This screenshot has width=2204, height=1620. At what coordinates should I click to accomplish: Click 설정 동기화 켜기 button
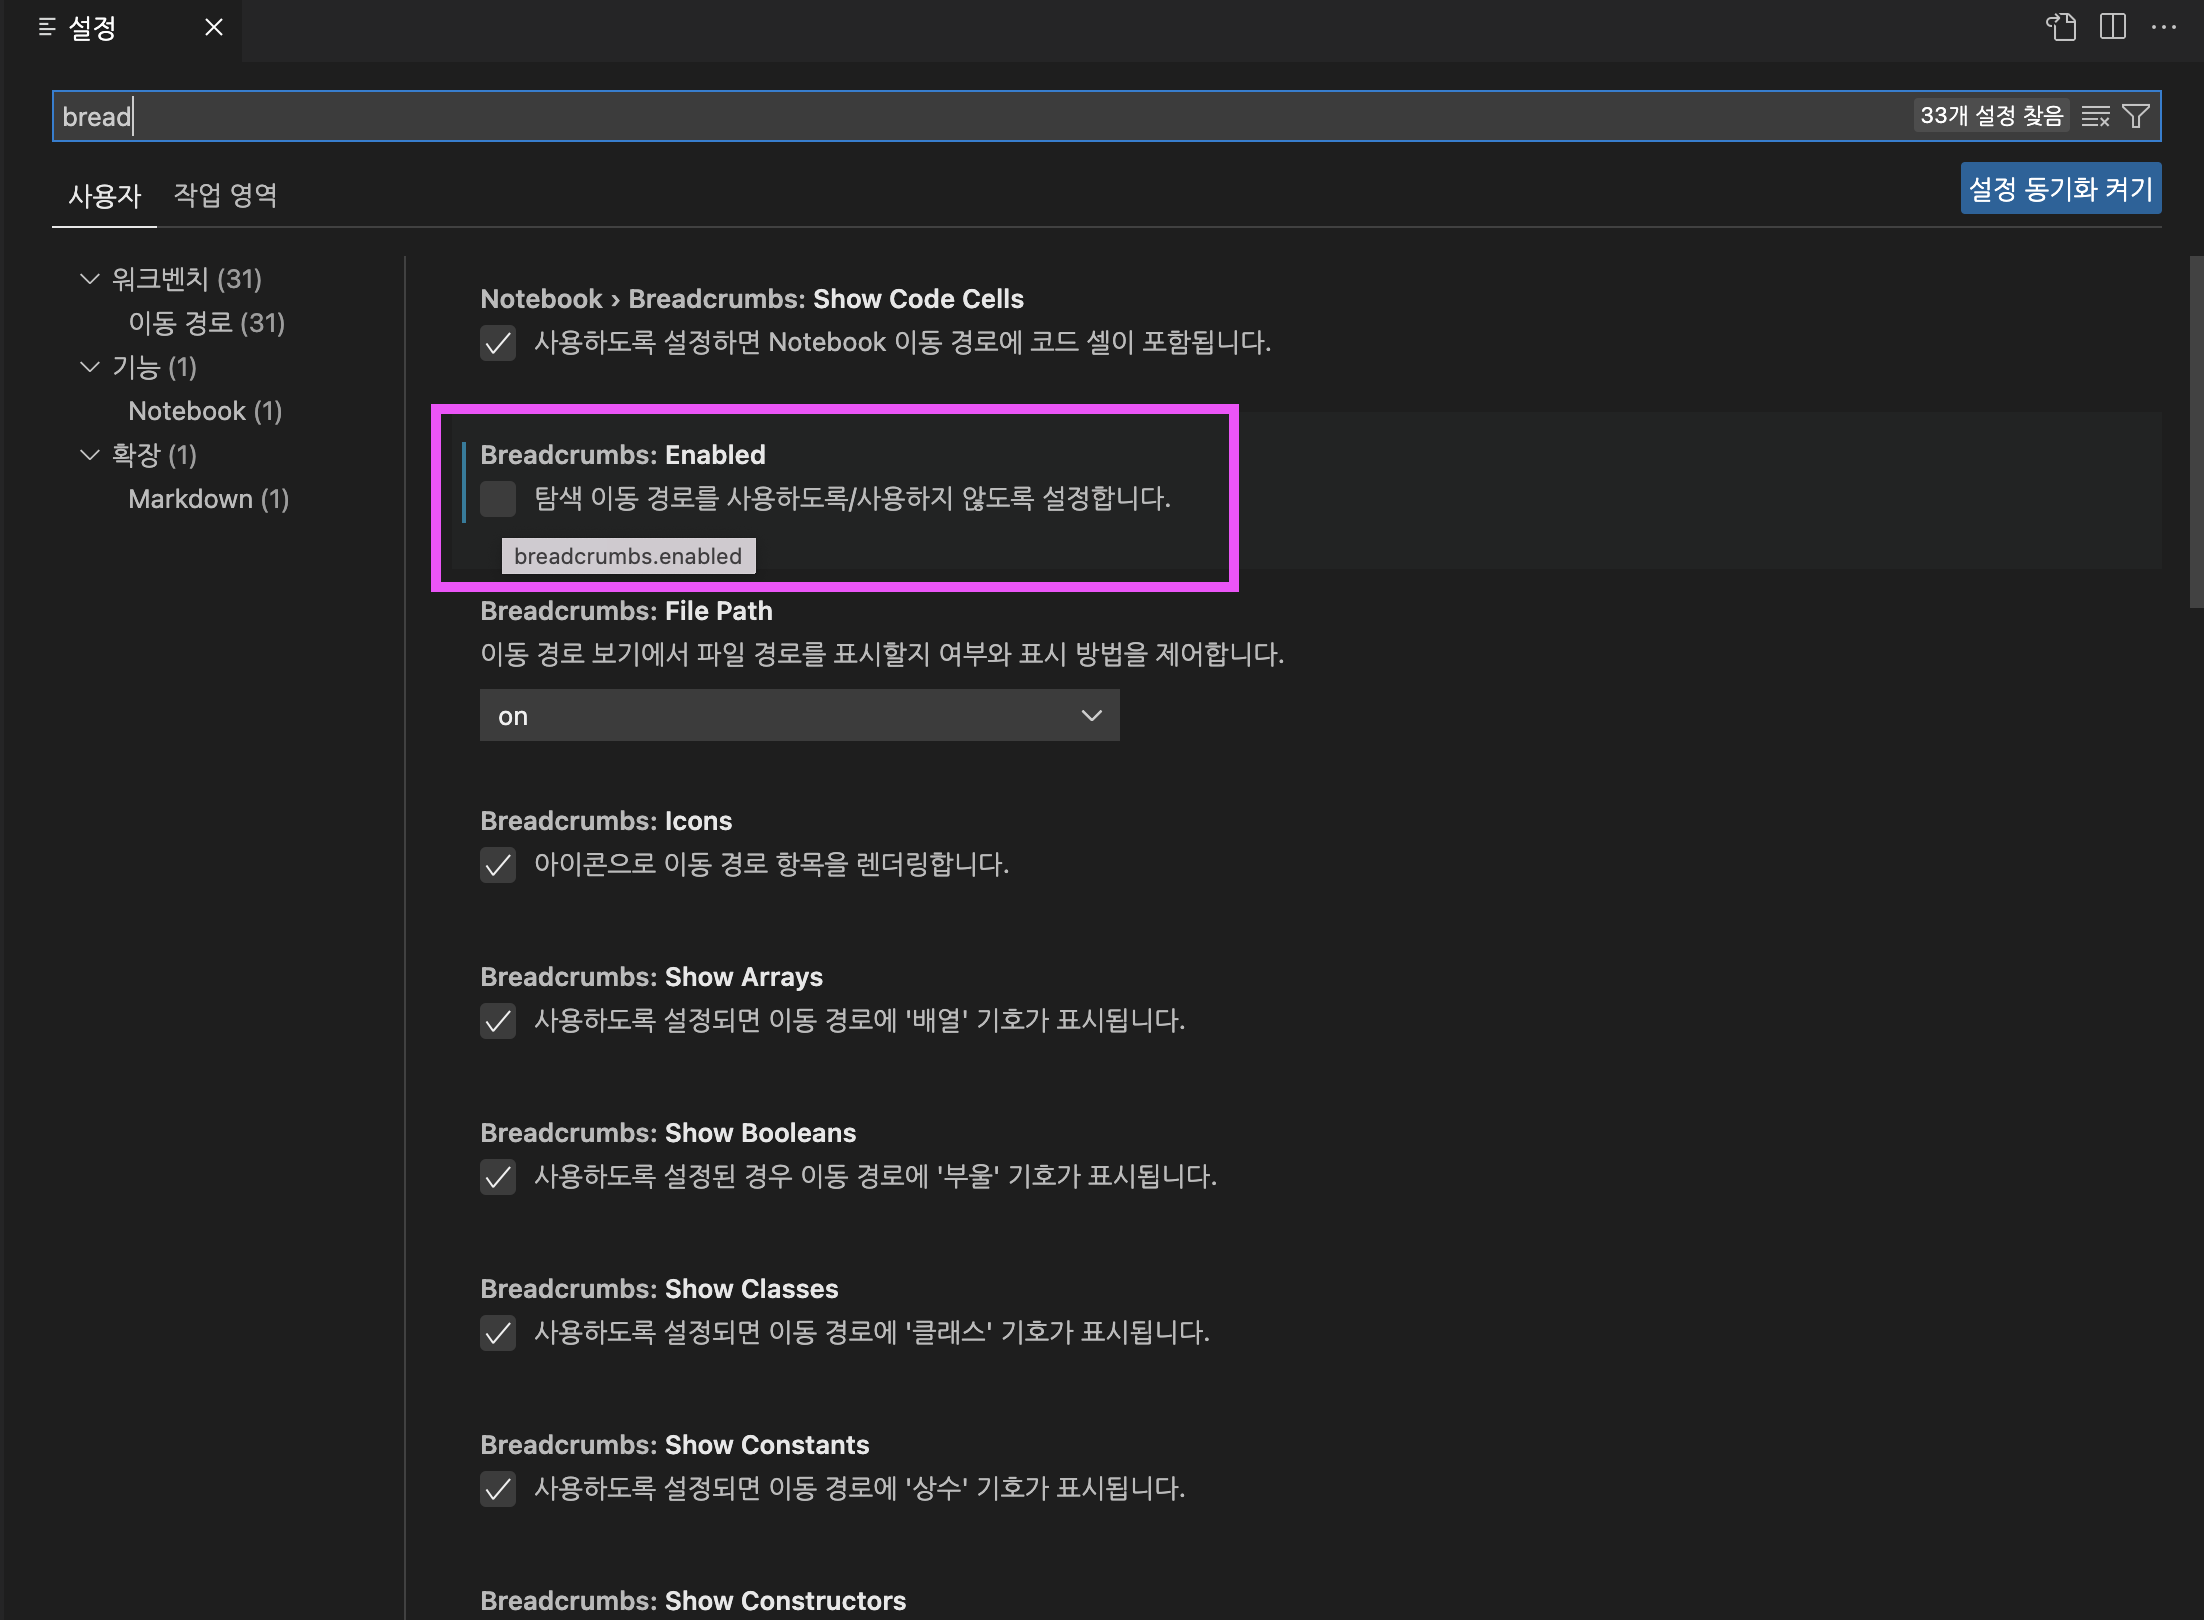[2060, 188]
